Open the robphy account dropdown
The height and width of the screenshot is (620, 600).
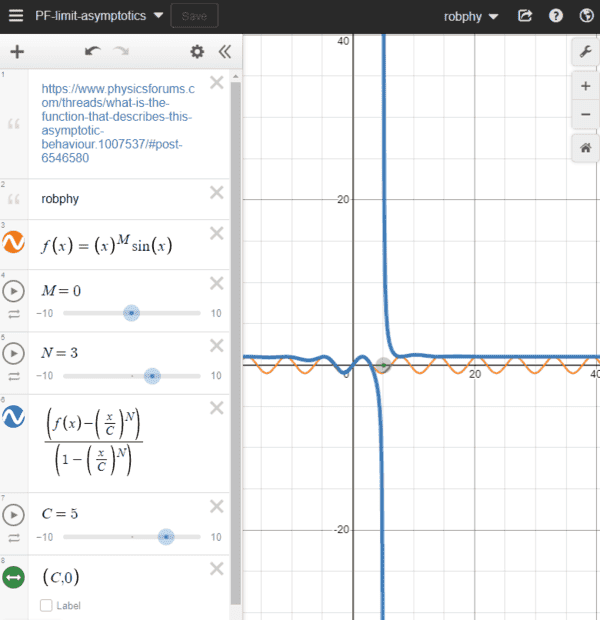tap(471, 17)
